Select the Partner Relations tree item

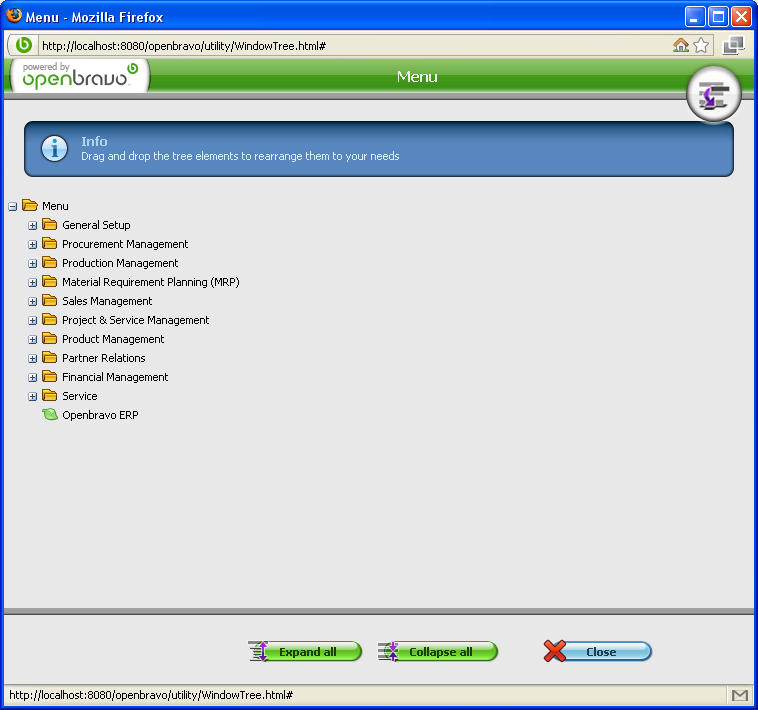103,358
